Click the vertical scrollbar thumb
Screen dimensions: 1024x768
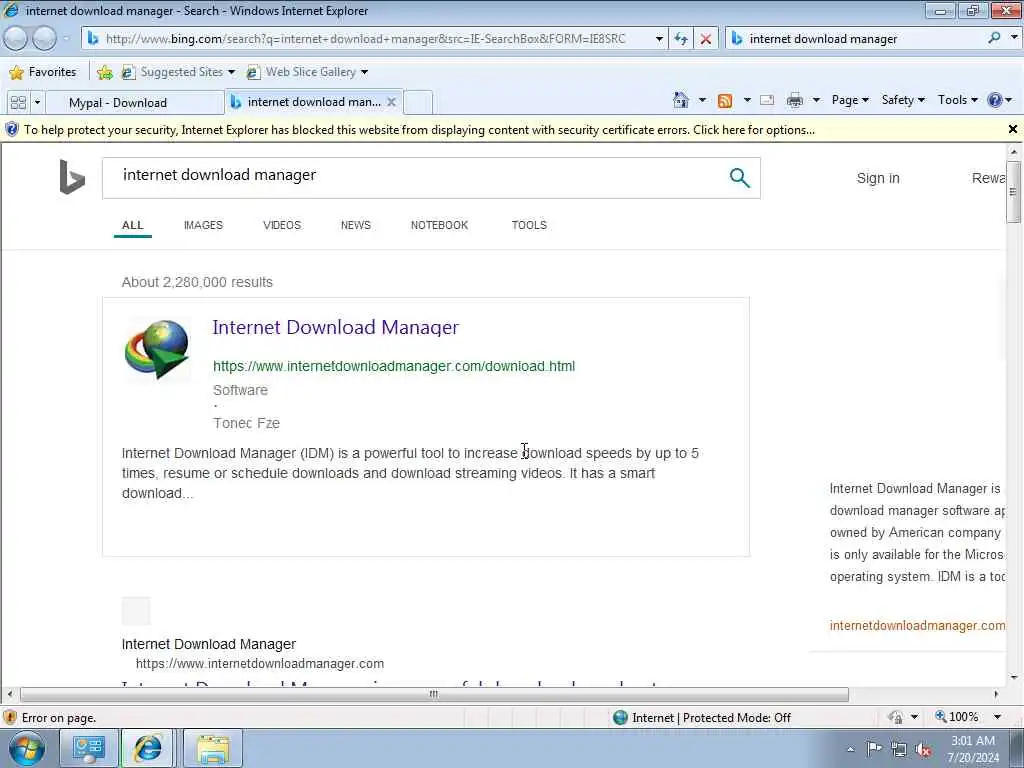click(1013, 191)
